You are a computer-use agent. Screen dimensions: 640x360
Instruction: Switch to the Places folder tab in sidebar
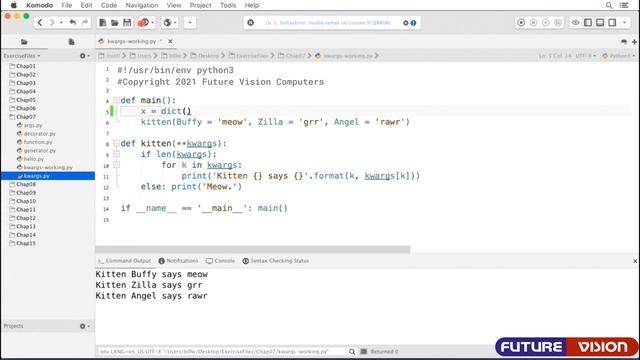pyautogui.click(x=24, y=42)
